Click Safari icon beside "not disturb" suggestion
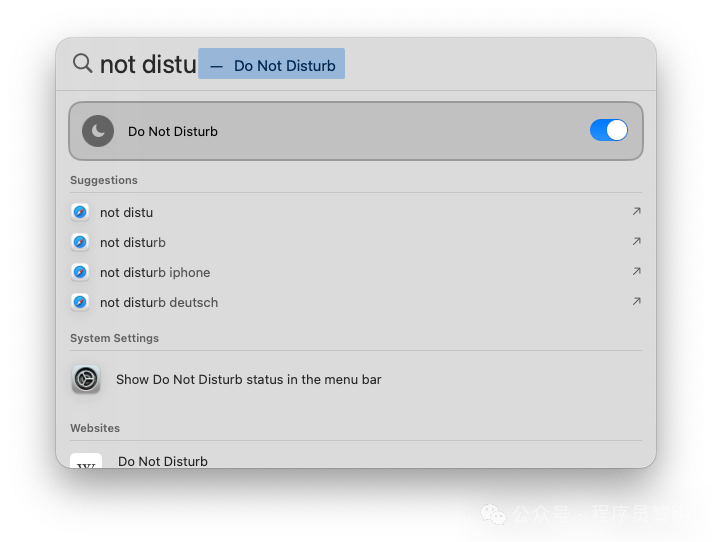Screen dimensions: 712x542 pyautogui.click(x=80, y=242)
